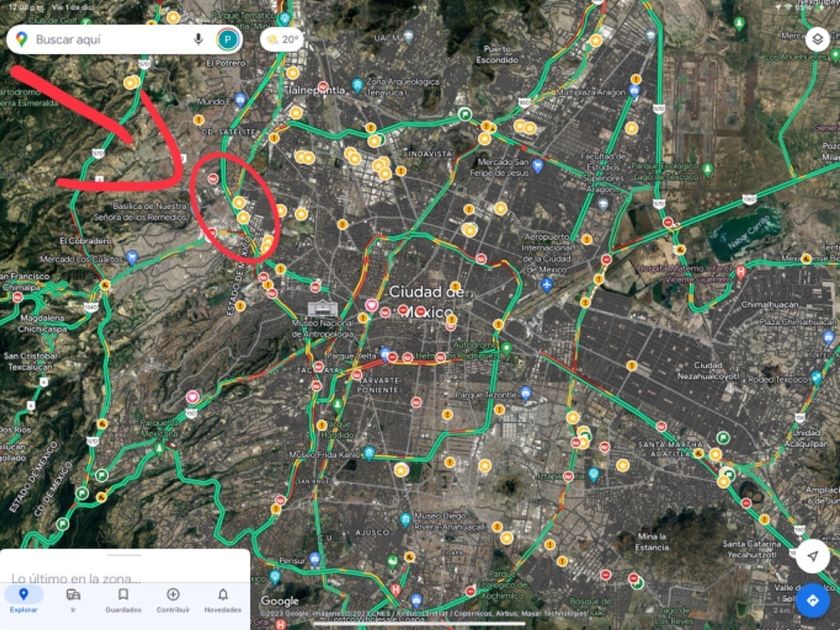Select the El Cobradero label
This screenshot has width=840, height=630.
(86, 241)
